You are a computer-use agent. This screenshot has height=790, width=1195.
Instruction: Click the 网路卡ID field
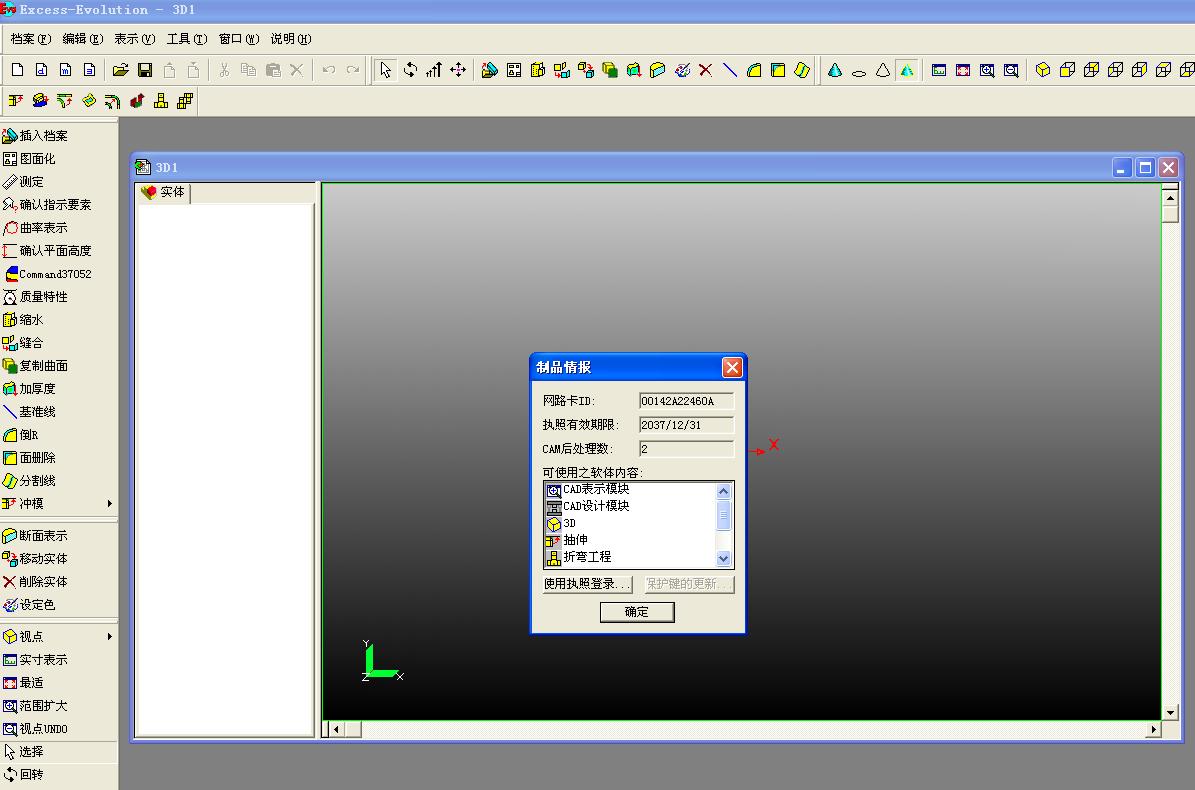click(686, 401)
